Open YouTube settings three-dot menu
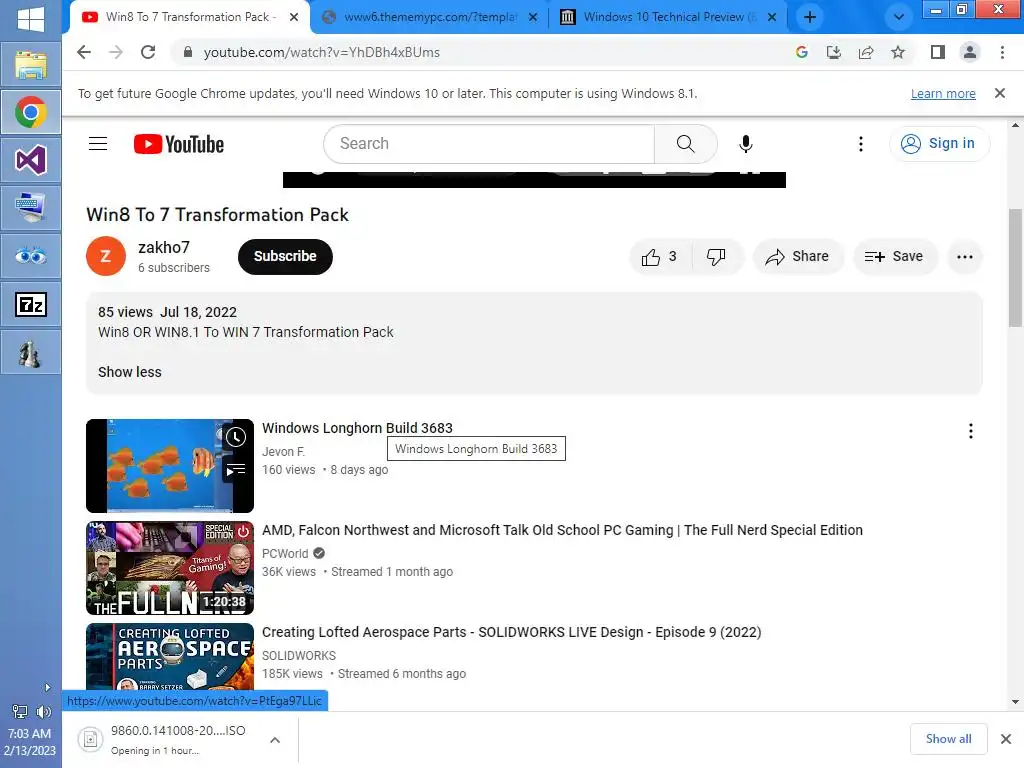Viewport: 1024px width, 768px height. point(861,144)
